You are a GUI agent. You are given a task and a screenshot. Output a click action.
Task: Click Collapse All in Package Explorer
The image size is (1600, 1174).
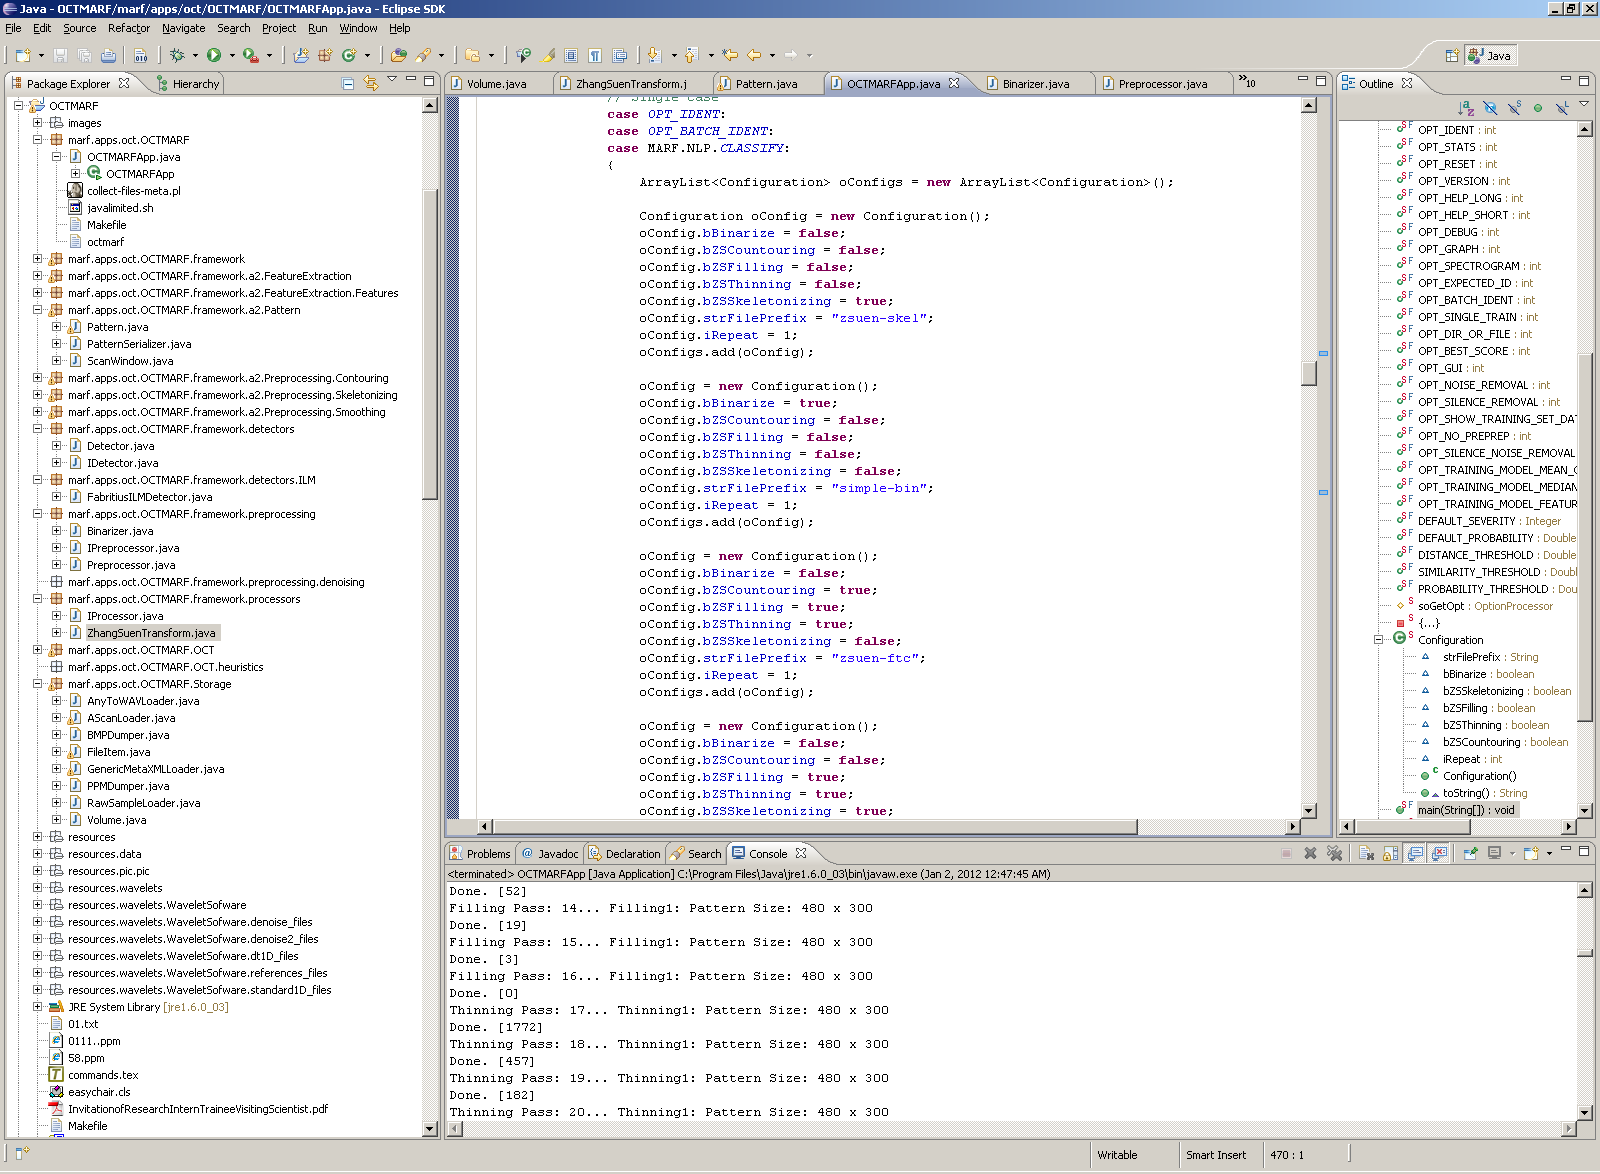pos(348,84)
